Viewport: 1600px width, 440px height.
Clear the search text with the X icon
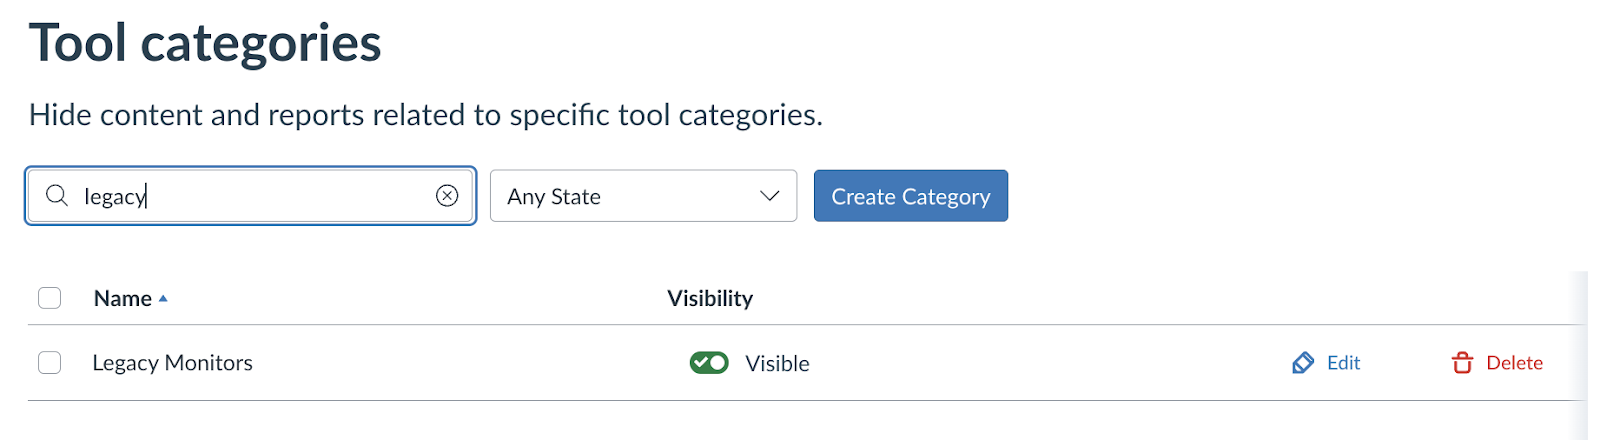[x=447, y=196]
